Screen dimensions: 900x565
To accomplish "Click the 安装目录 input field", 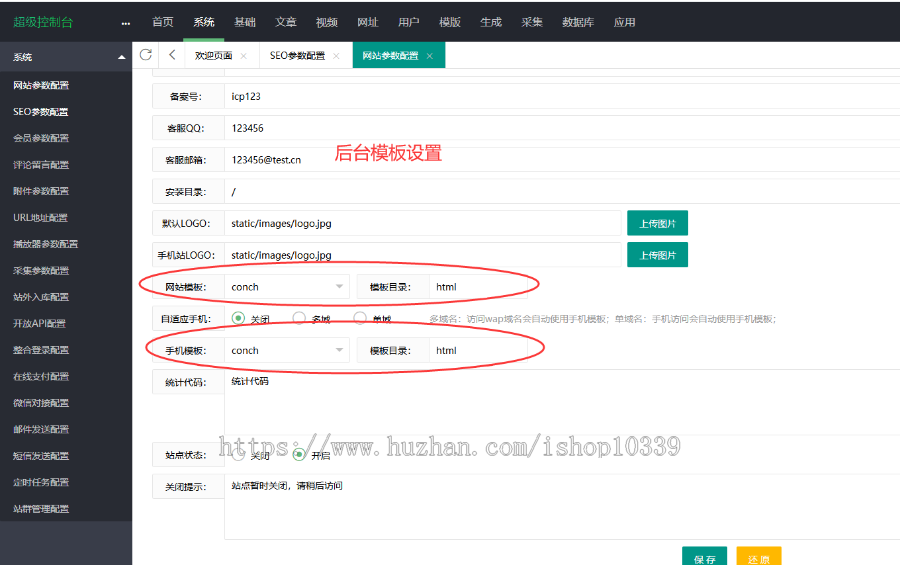I will 562,191.
